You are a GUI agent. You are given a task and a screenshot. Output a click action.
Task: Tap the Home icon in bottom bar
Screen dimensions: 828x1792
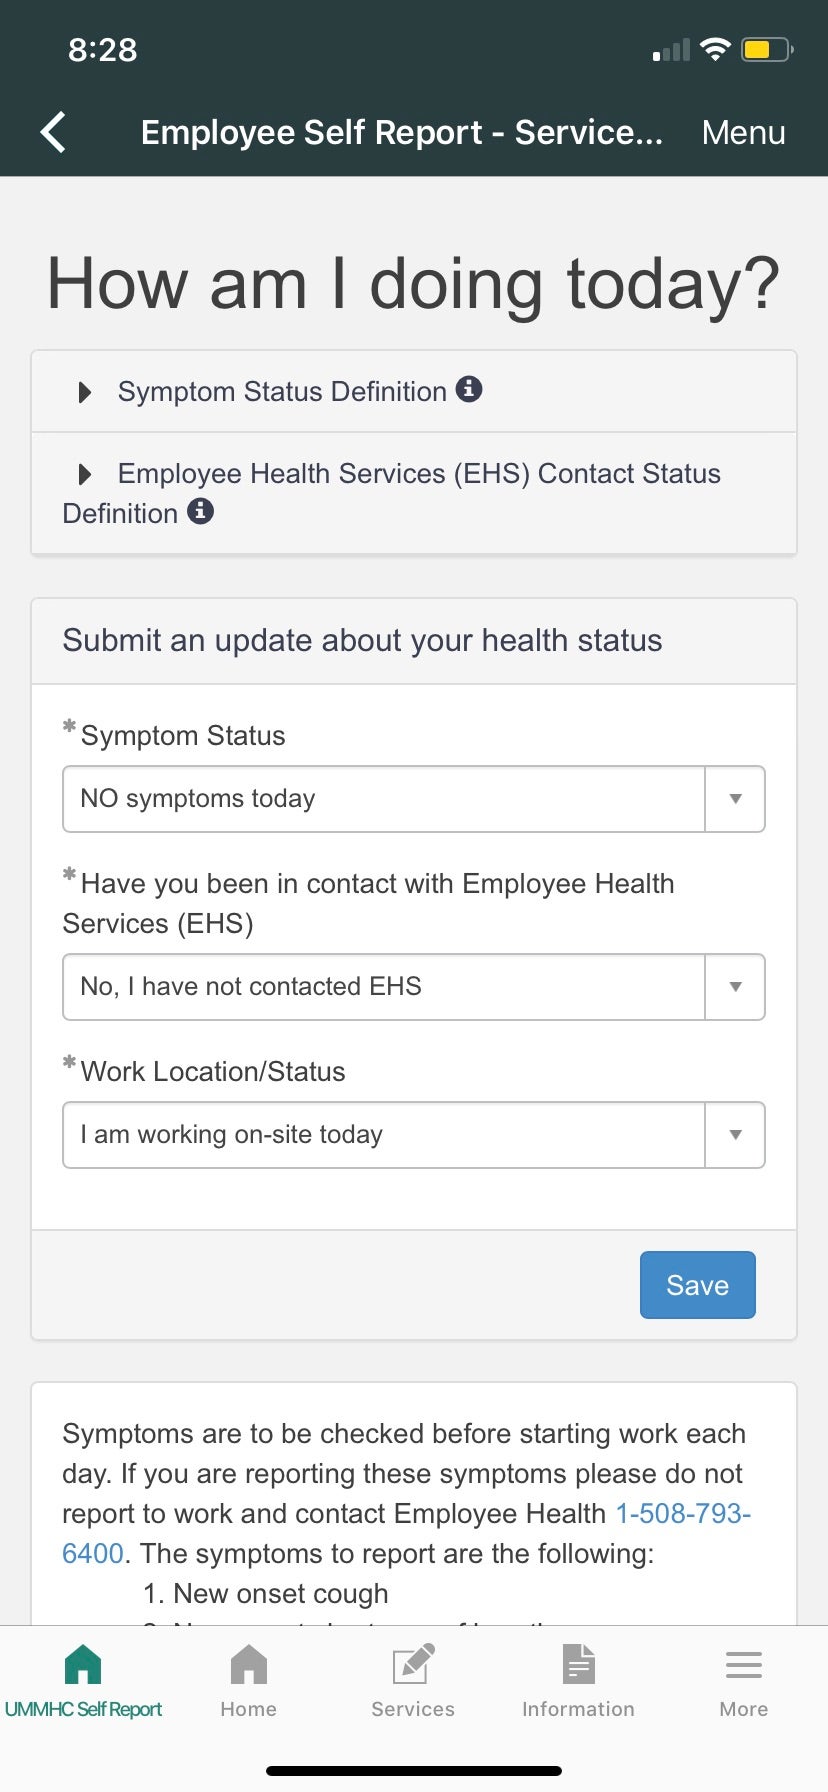click(248, 1665)
